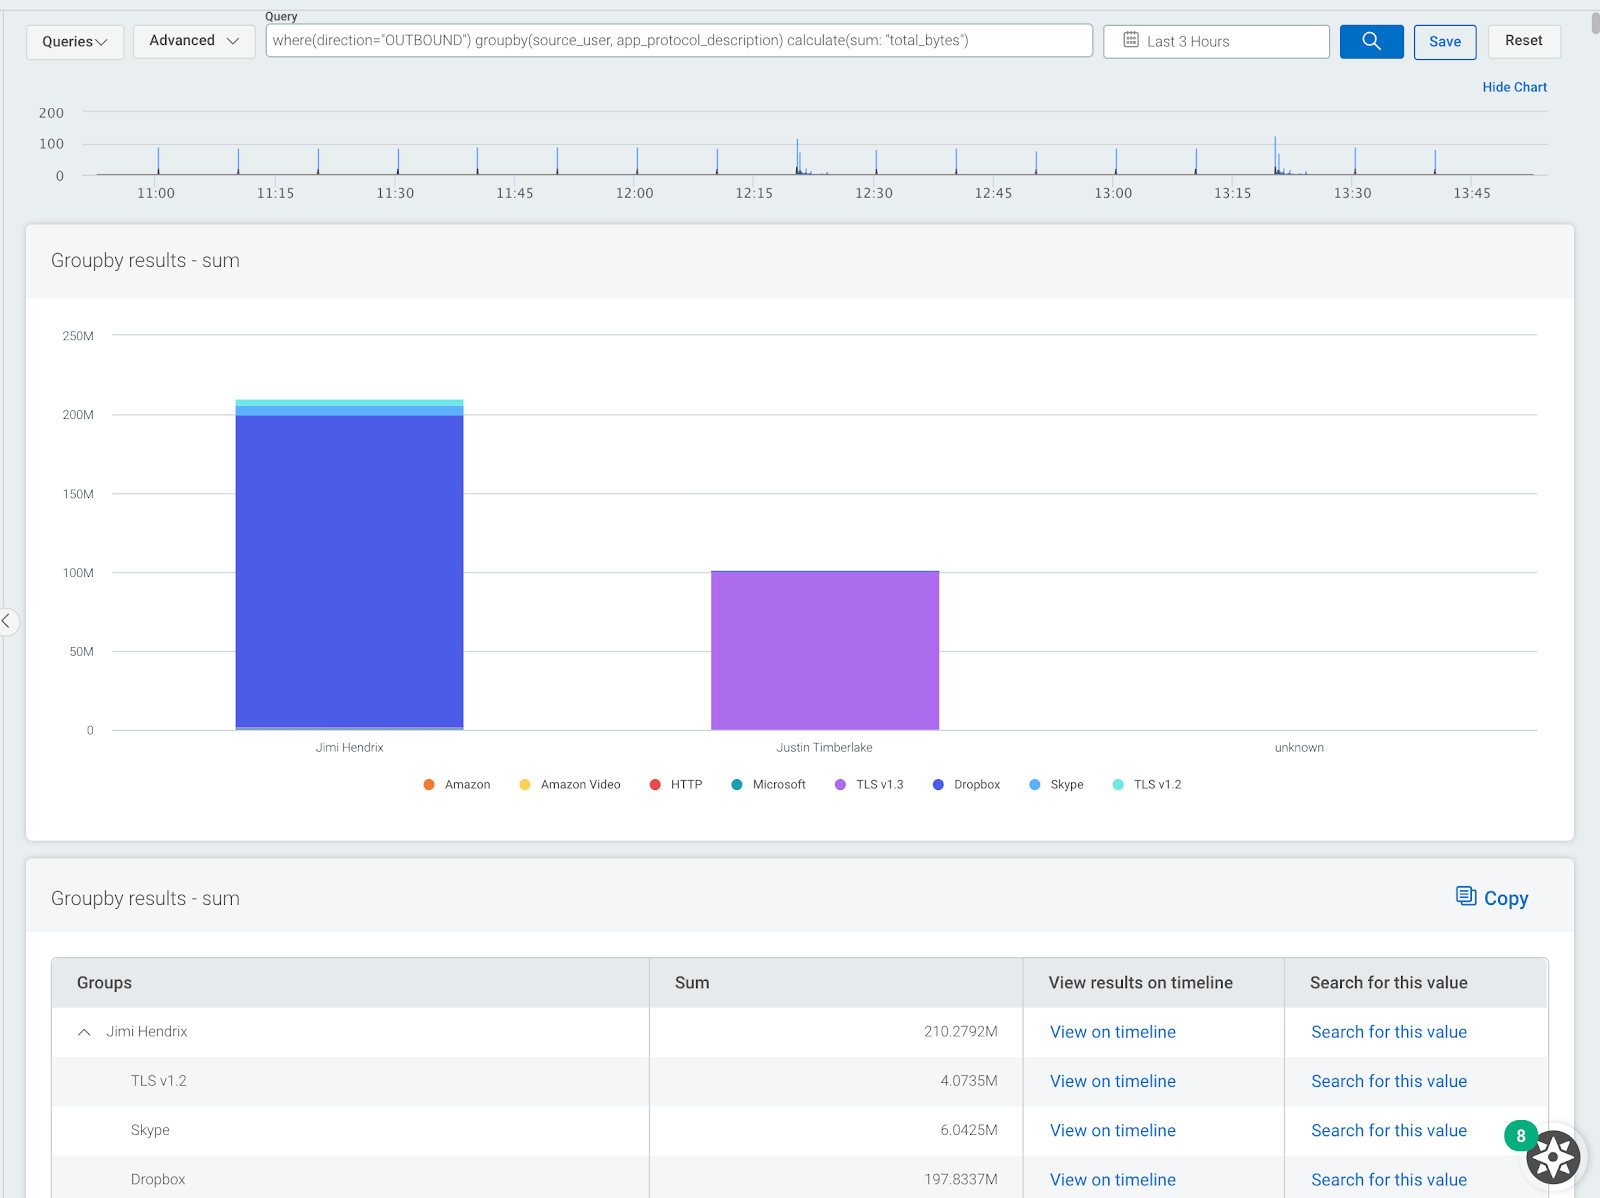Open the Advanced mode dropdown
Viewport: 1600px width, 1198px height.
[x=194, y=41]
